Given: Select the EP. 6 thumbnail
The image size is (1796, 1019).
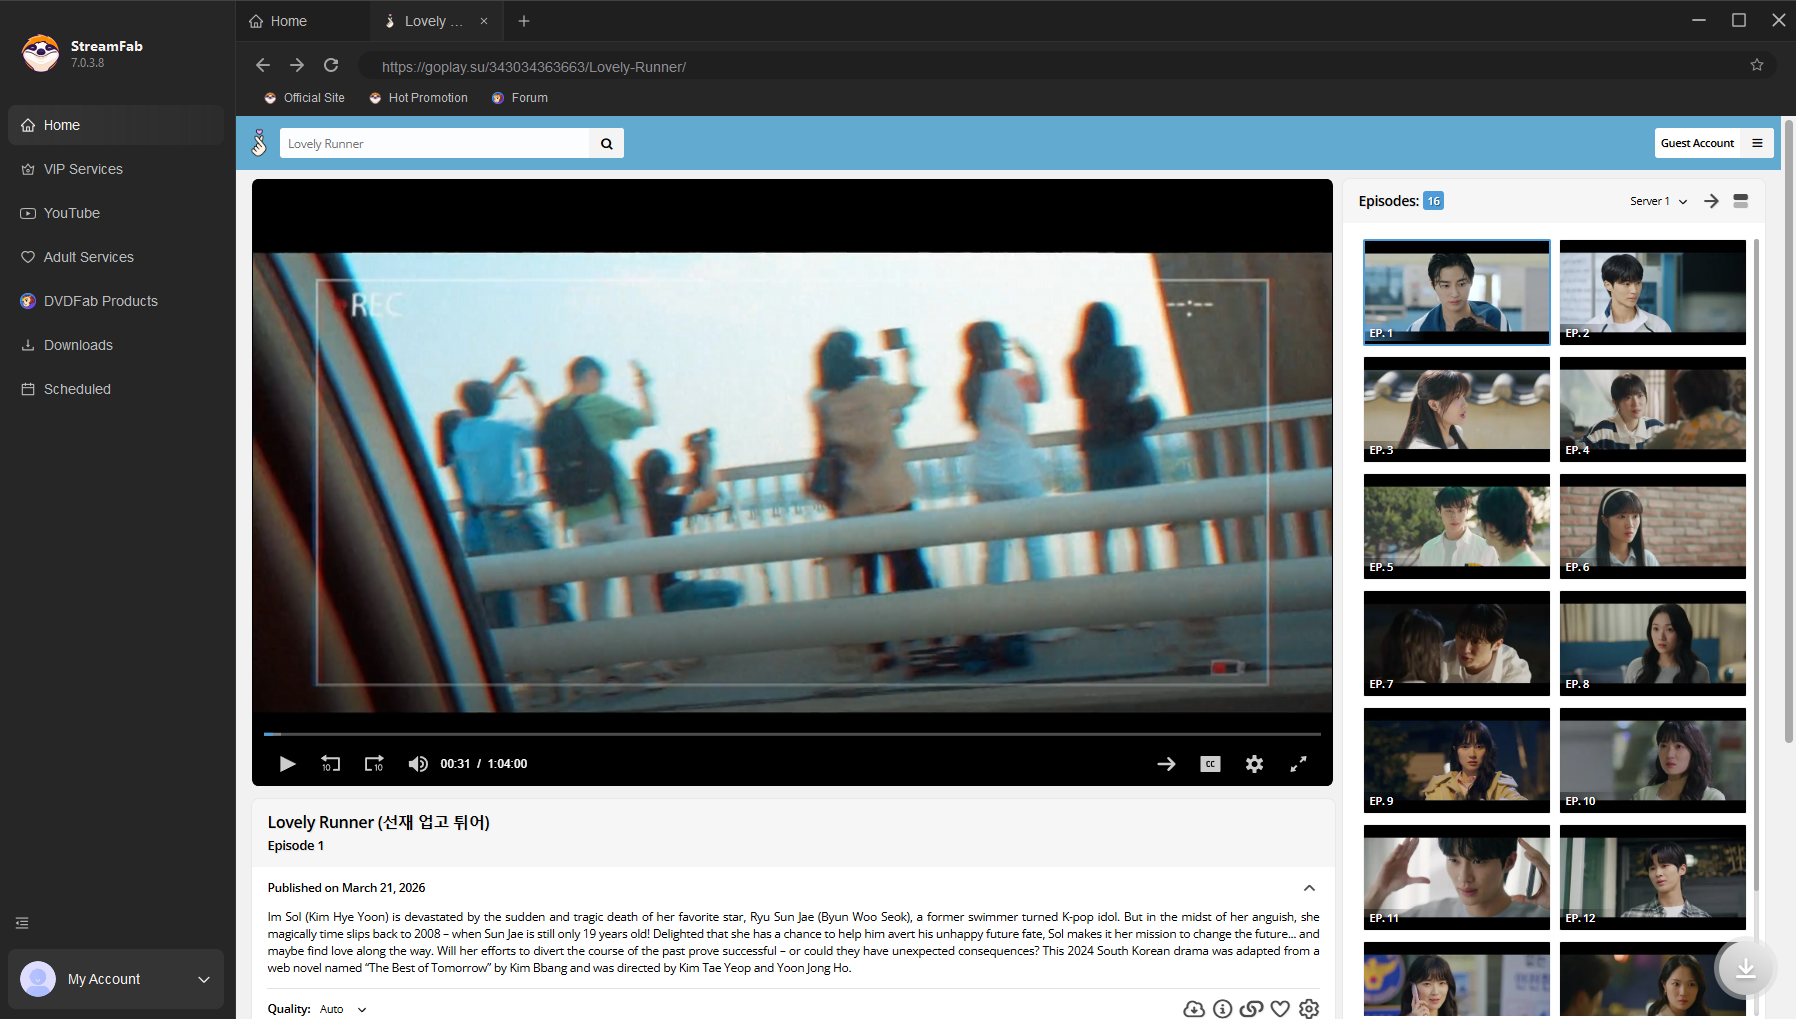Looking at the screenshot, I should (1653, 526).
